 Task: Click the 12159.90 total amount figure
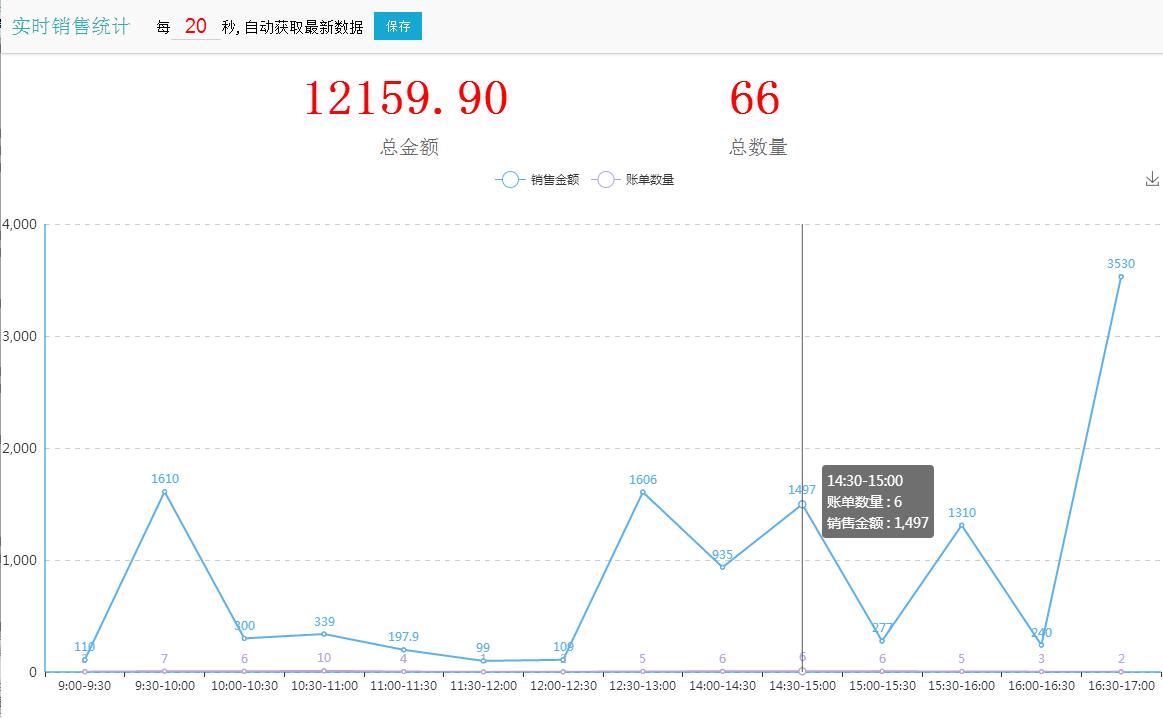click(405, 98)
